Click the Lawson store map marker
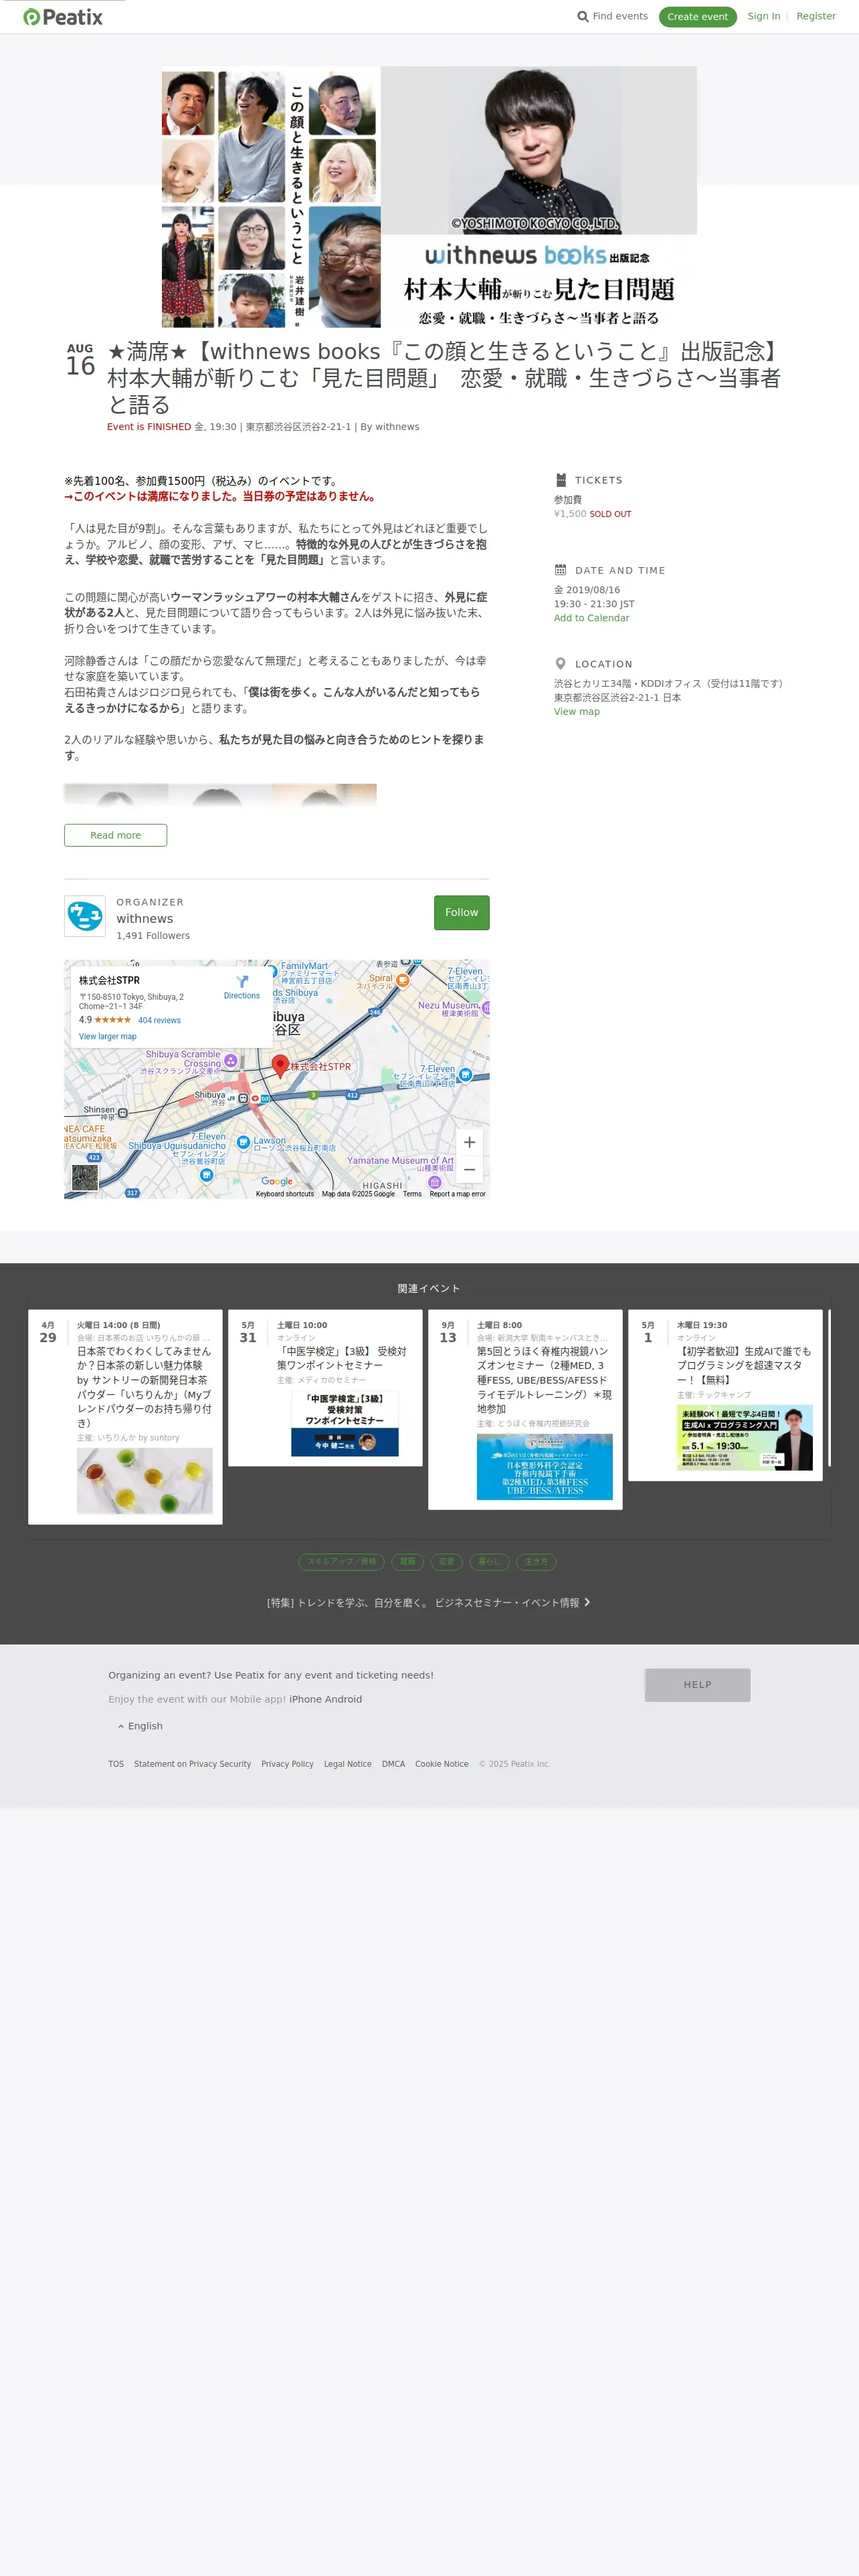This screenshot has height=2576, width=859. coord(244,1142)
